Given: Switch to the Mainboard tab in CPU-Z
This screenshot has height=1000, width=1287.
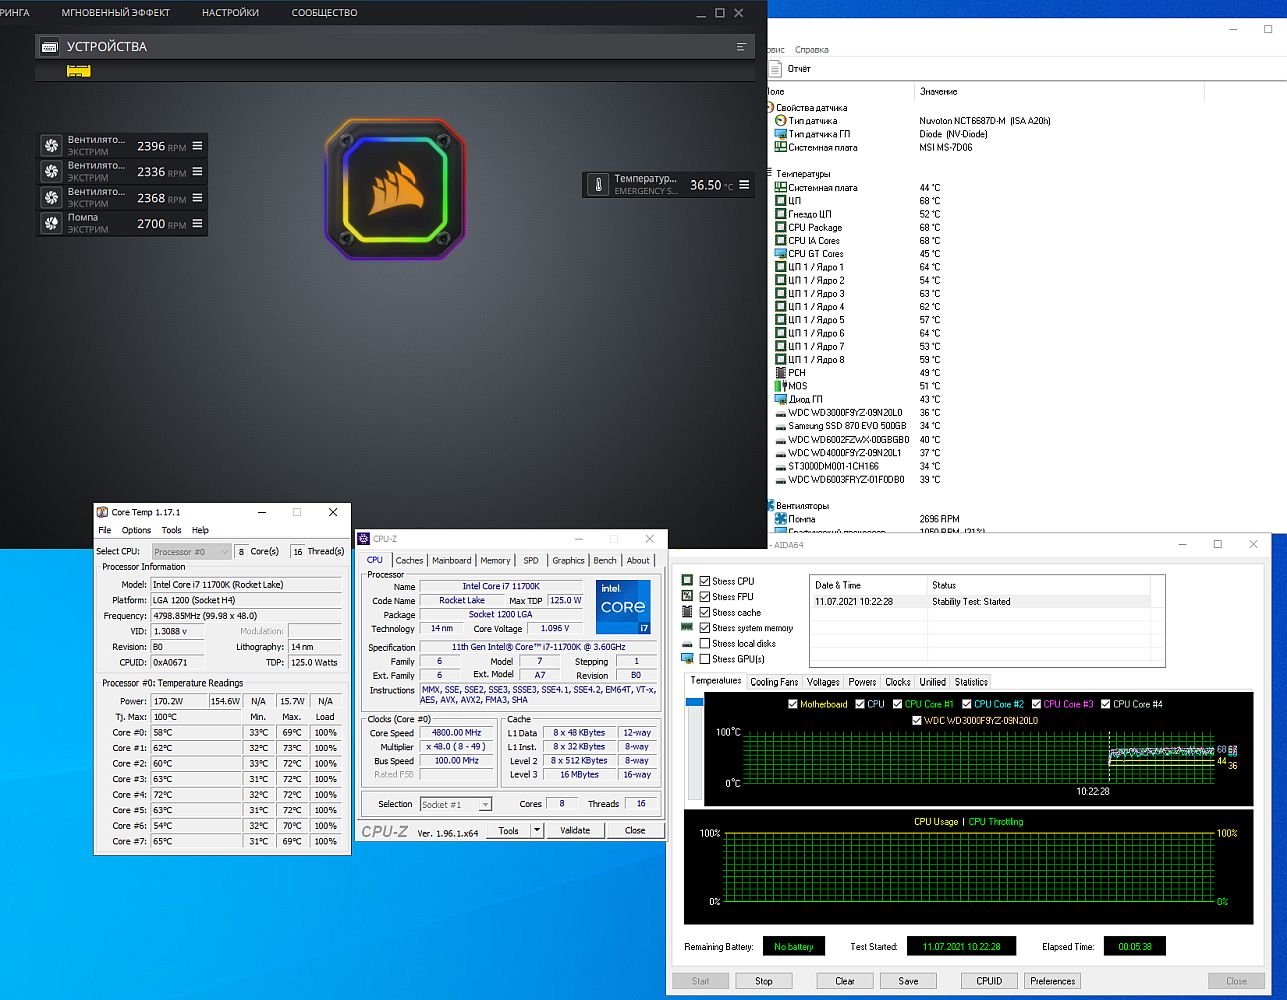Looking at the screenshot, I should (451, 560).
